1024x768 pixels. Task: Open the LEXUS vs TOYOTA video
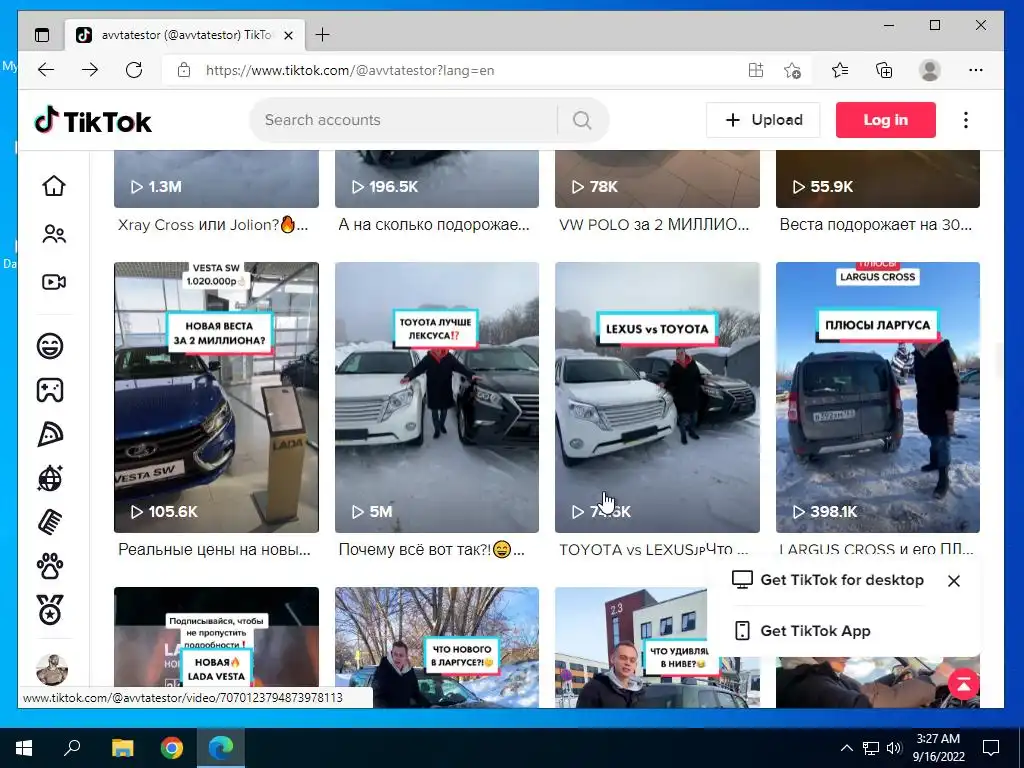(x=657, y=397)
